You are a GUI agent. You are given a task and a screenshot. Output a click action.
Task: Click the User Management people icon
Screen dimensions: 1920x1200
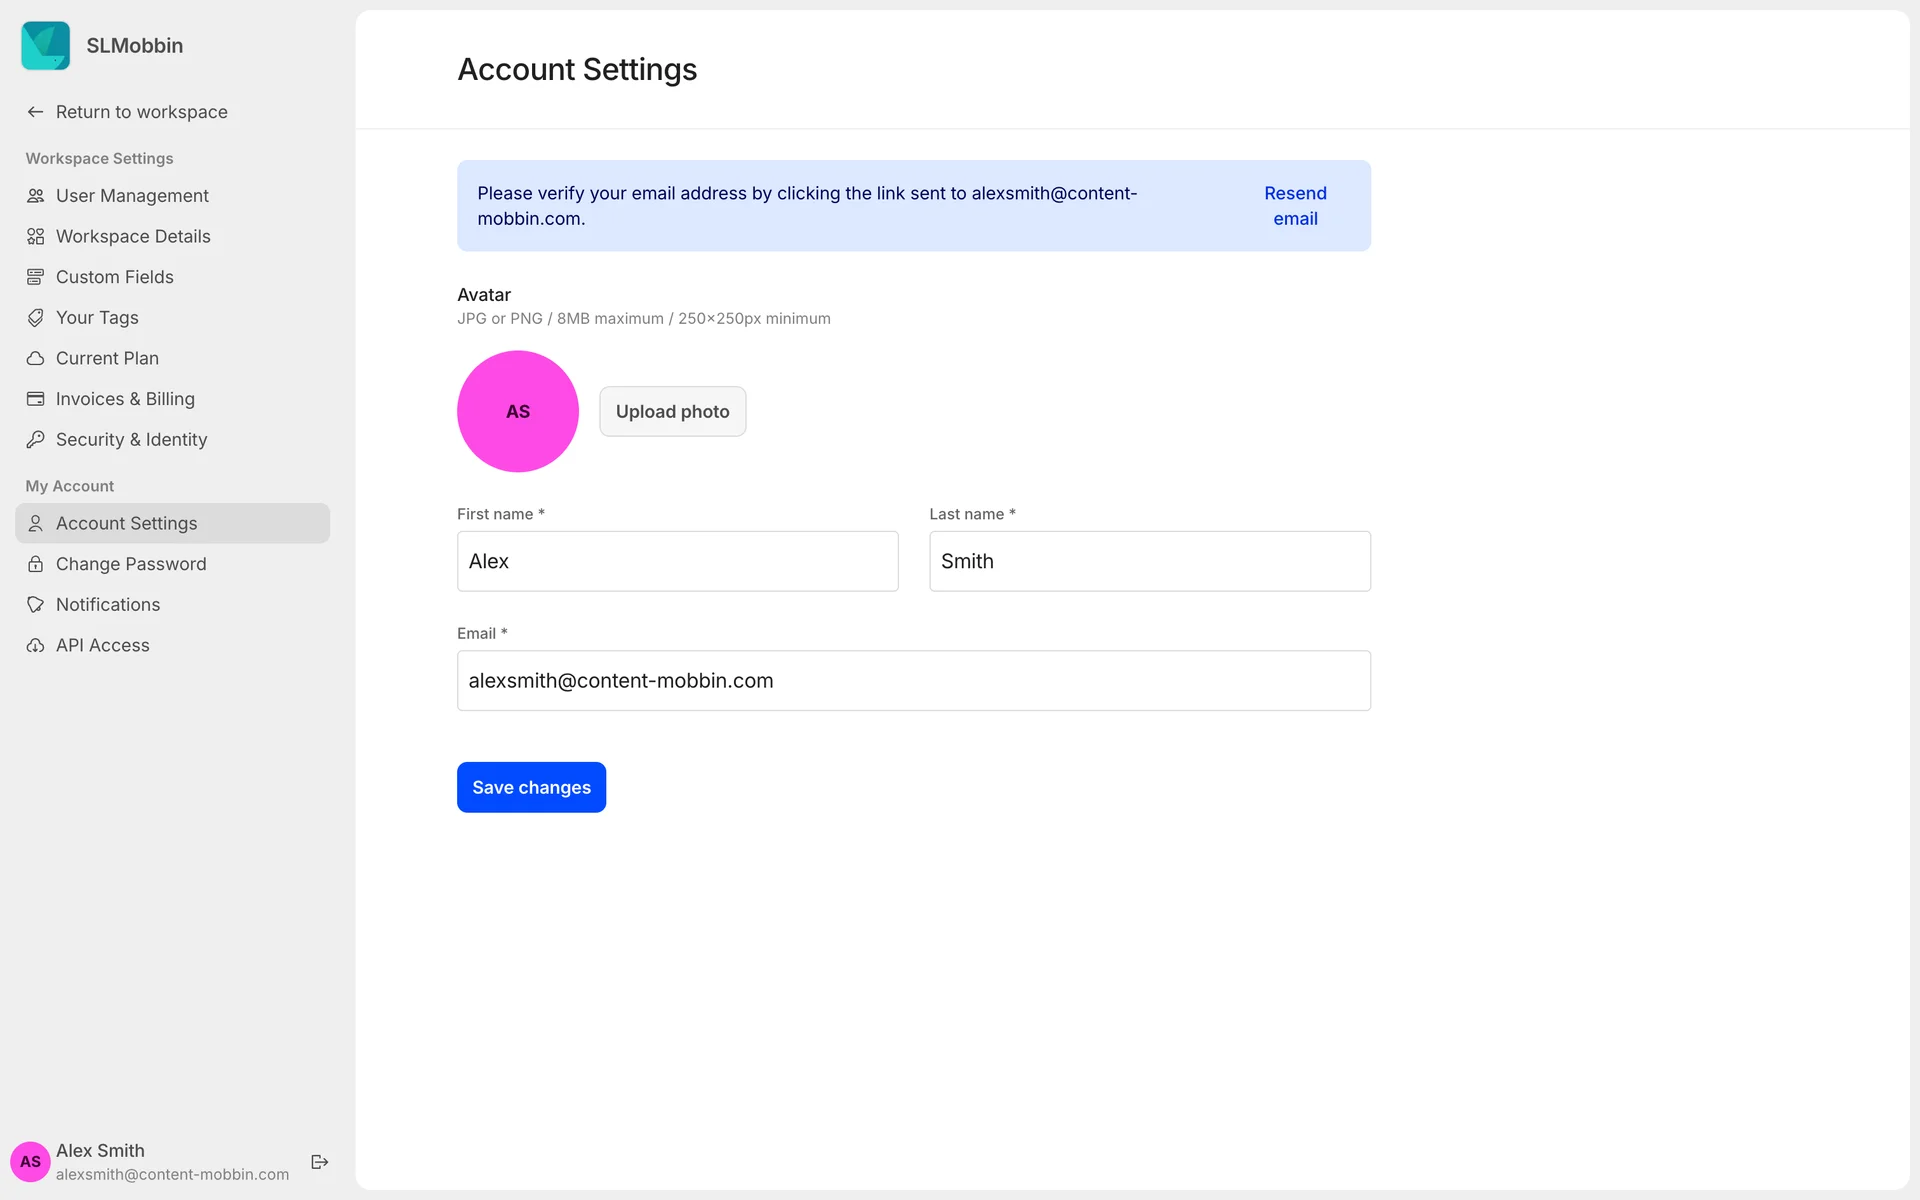pos(36,196)
